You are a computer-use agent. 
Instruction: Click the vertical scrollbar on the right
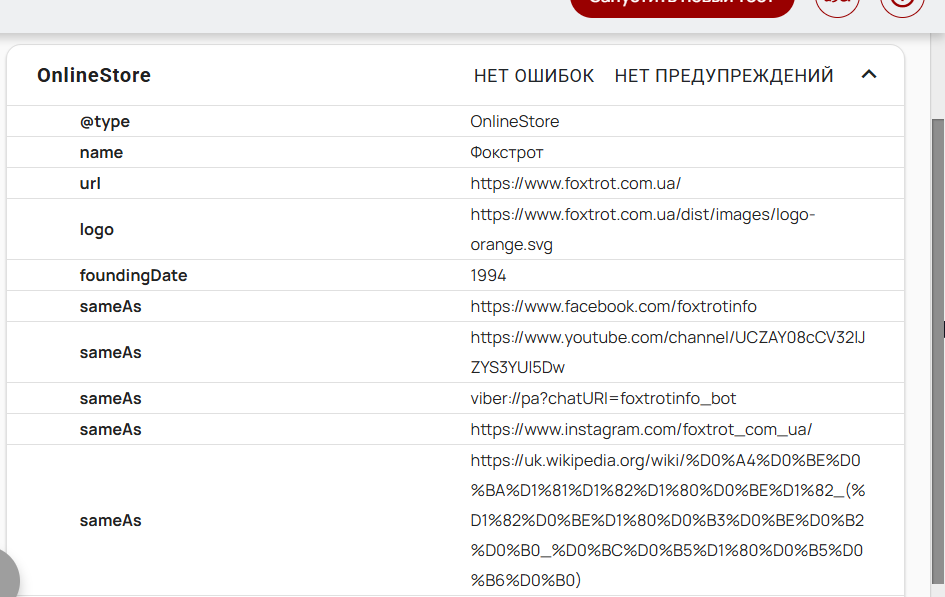click(x=938, y=349)
